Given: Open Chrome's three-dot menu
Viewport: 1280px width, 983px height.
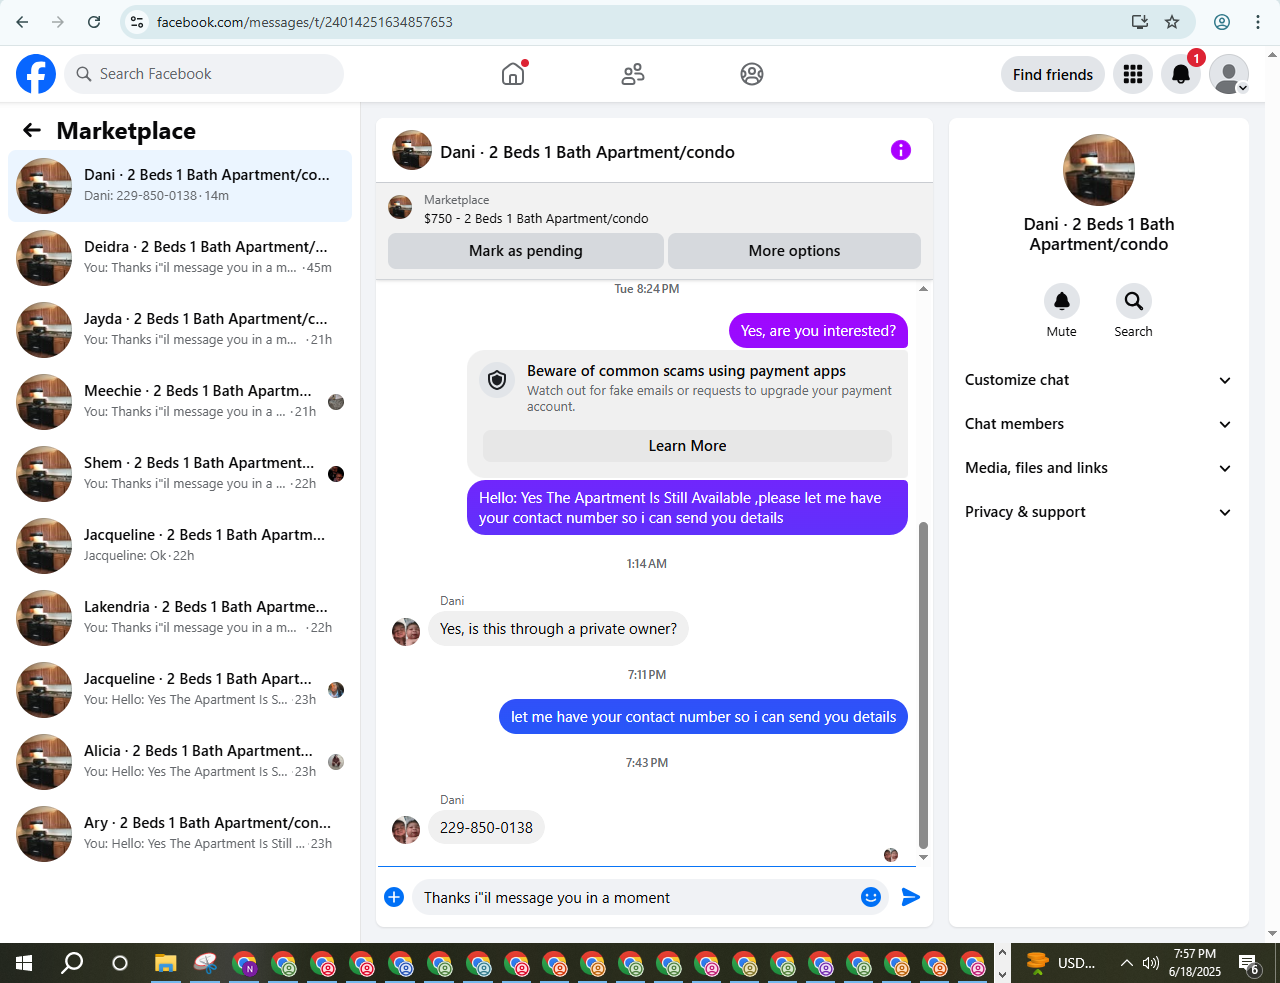Looking at the screenshot, I should coord(1258,22).
